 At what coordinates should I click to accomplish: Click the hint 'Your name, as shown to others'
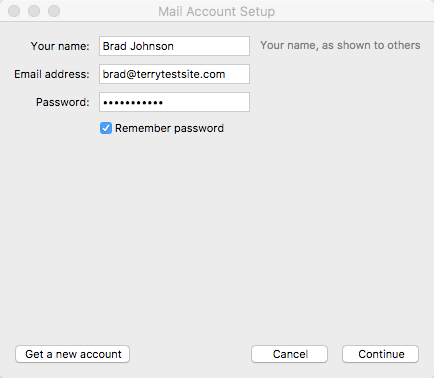(340, 45)
